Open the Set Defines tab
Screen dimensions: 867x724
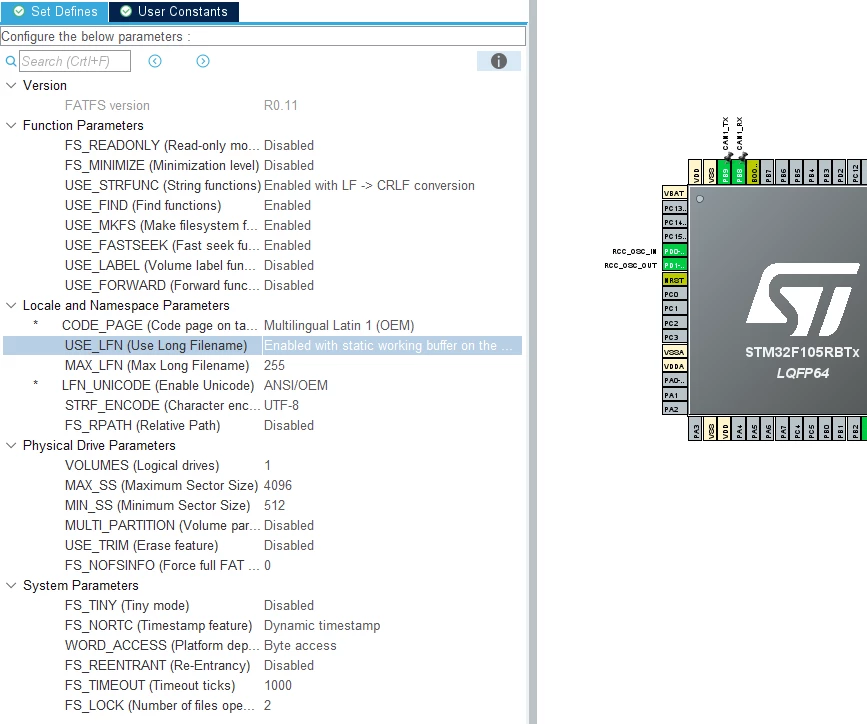click(55, 11)
